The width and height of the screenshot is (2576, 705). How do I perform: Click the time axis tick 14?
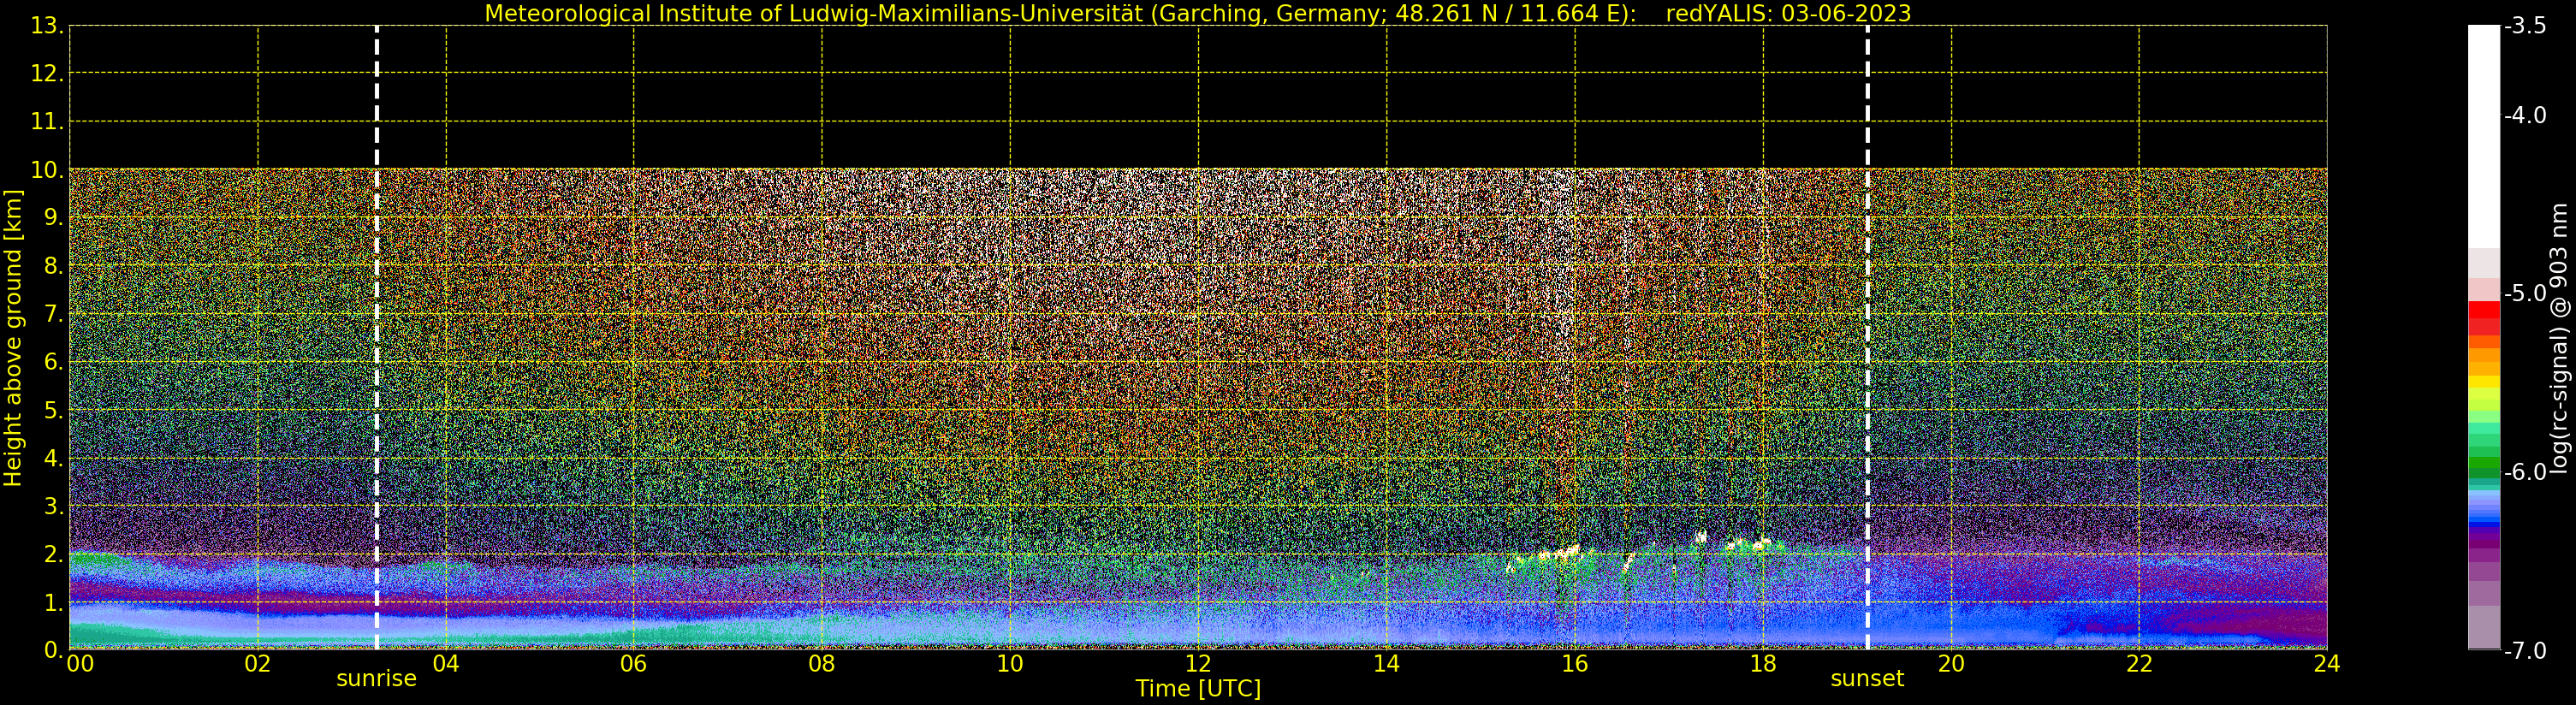click(x=1386, y=664)
